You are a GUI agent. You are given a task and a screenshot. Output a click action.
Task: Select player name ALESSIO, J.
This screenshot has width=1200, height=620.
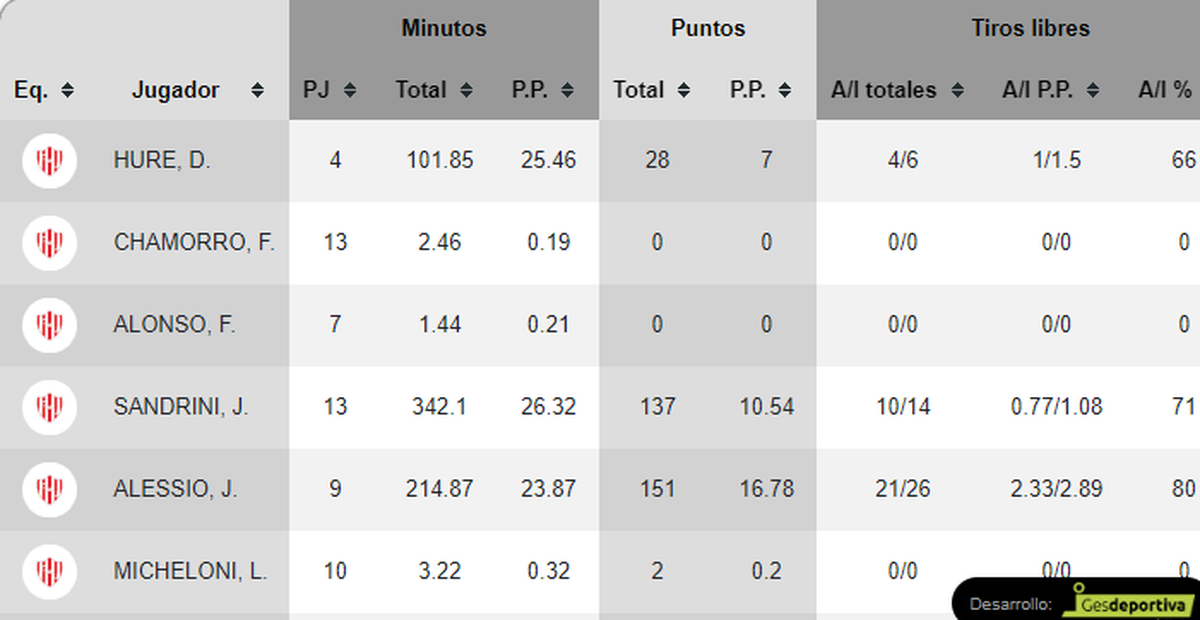[x=176, y=489]
